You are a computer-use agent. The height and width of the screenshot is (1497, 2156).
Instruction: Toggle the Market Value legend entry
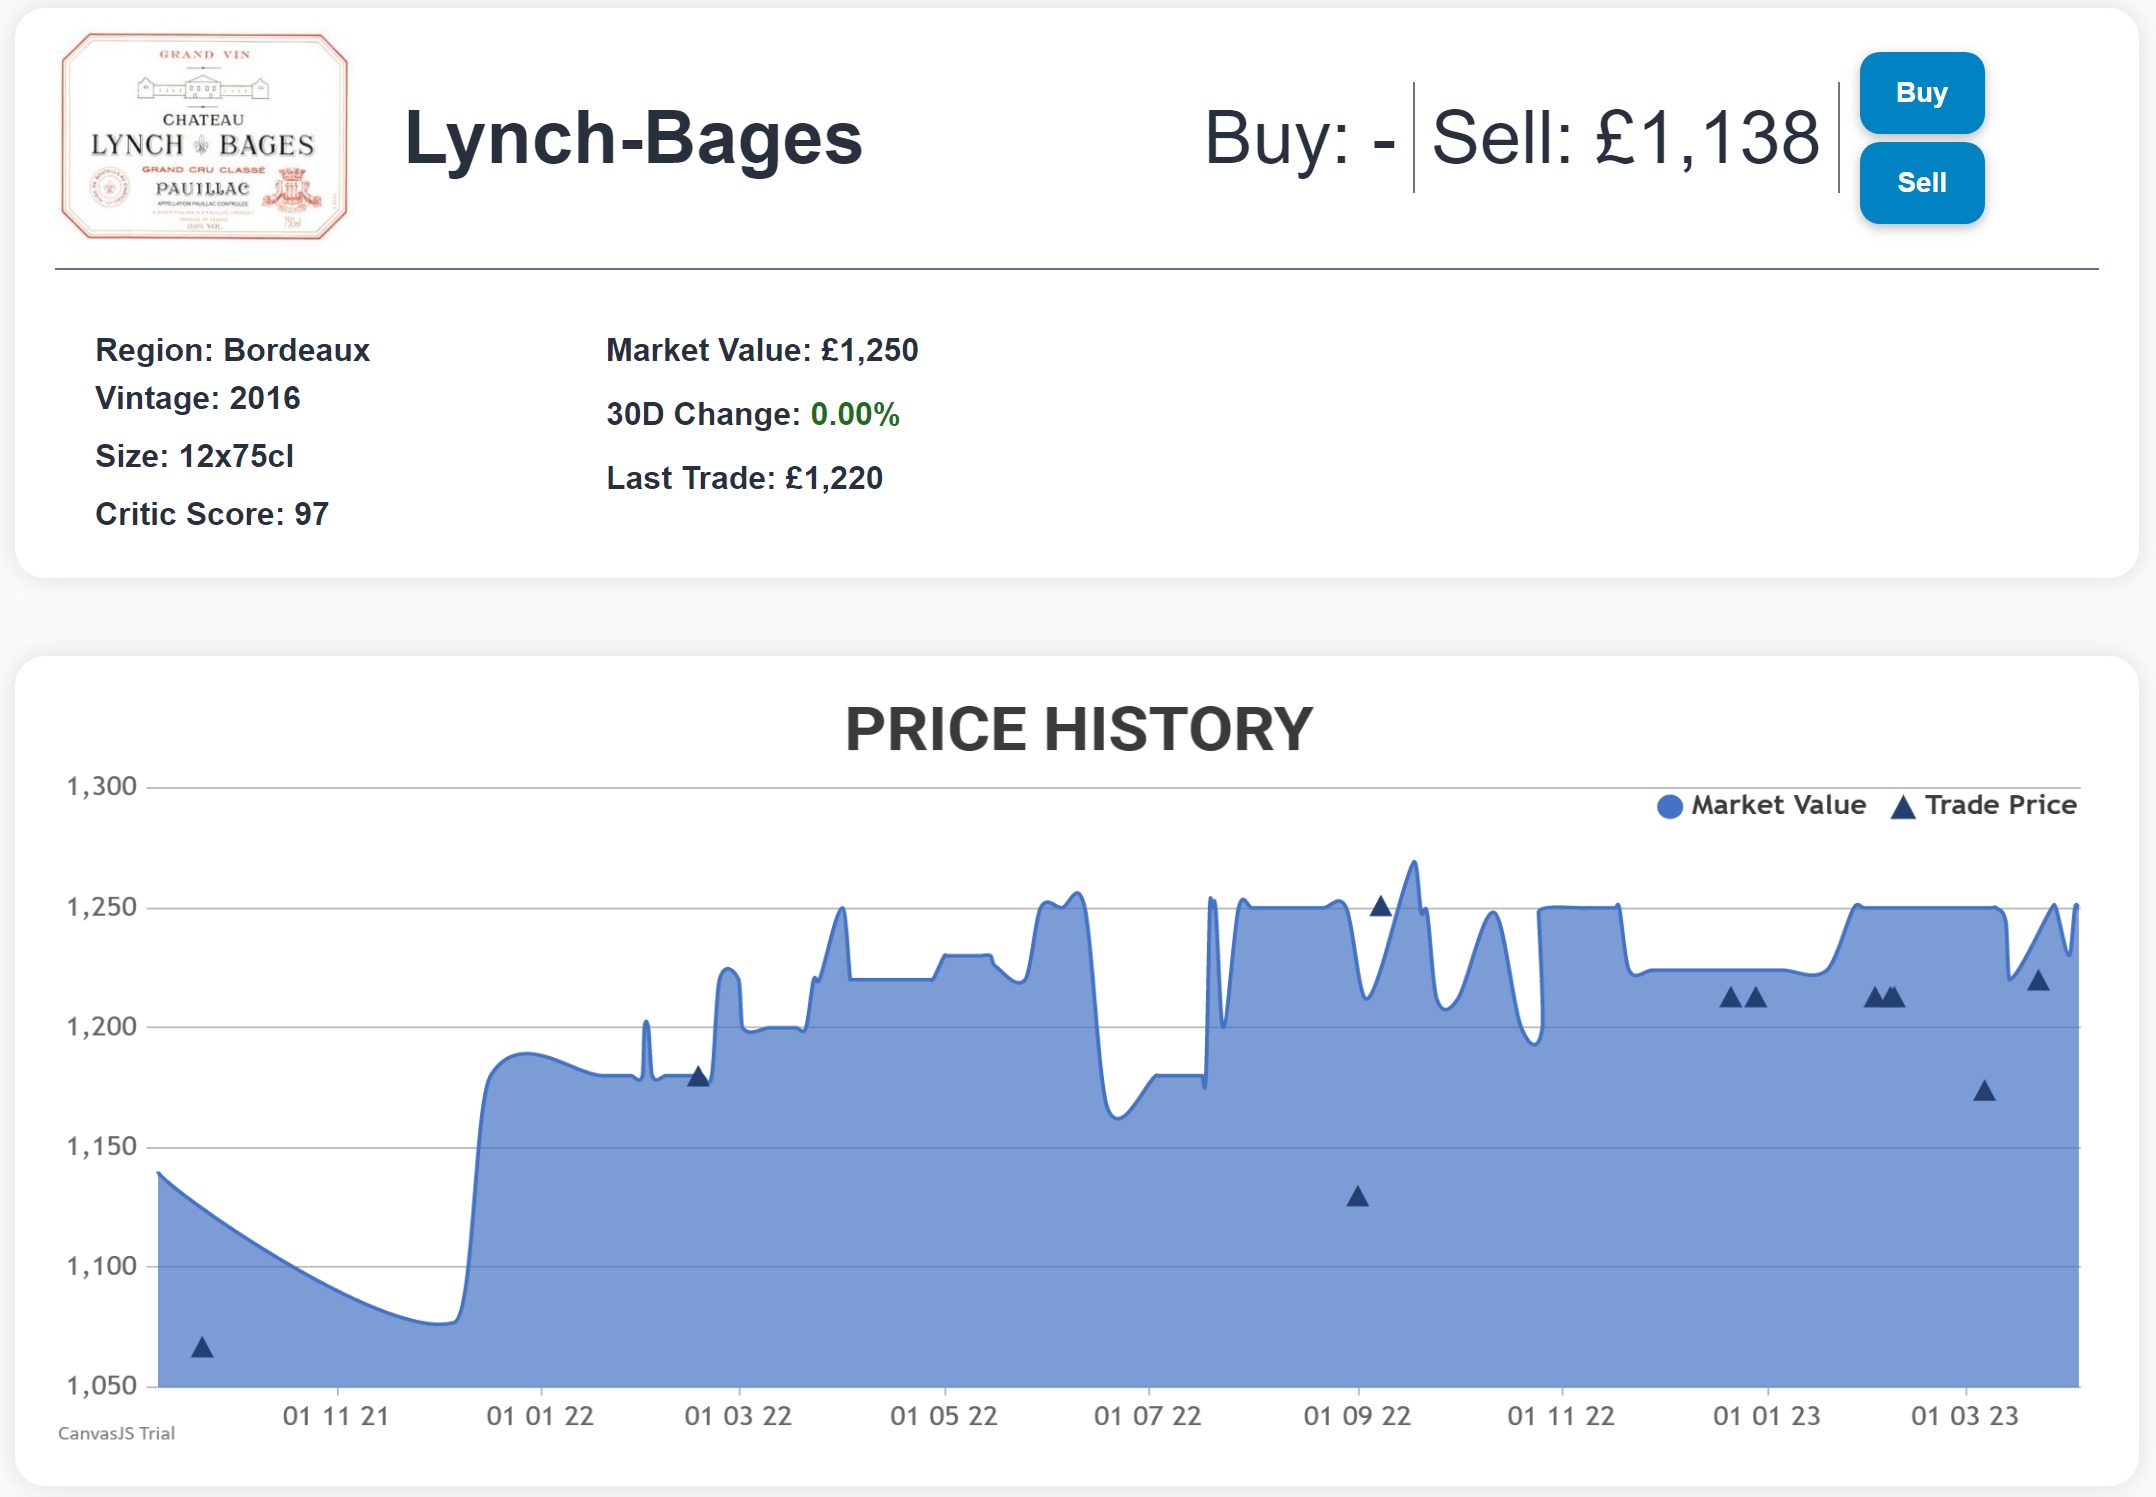(x=1762, y=806)
